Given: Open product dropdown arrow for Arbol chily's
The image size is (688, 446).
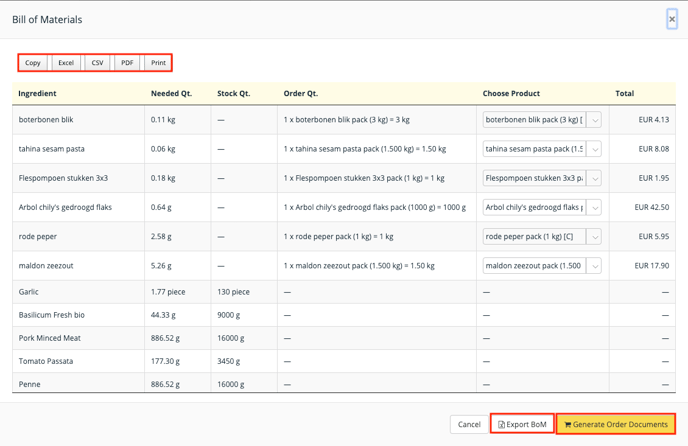Looking at the screenshot, I should click(594, 208).
